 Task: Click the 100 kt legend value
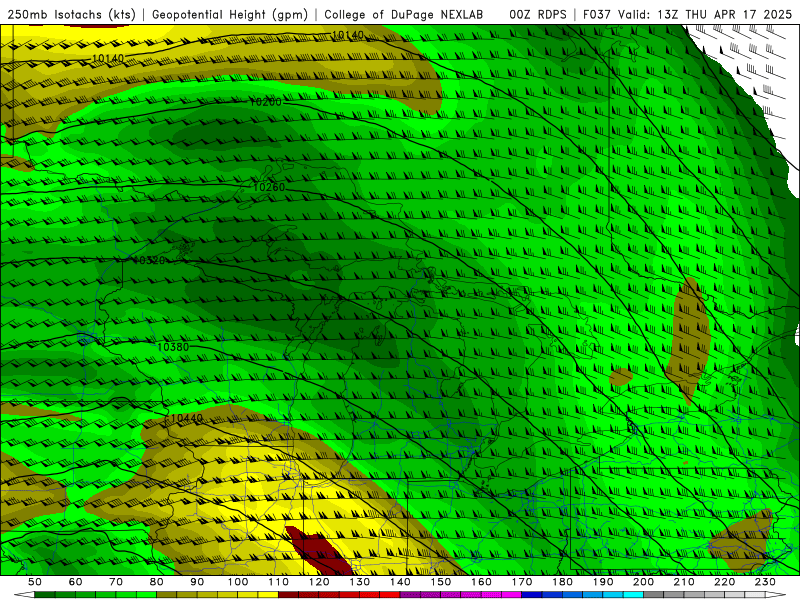point(238,582)
